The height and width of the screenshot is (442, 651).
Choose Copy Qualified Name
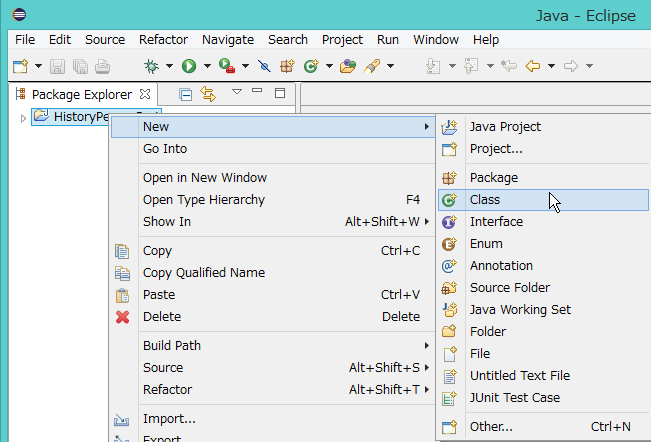[272, 273]
